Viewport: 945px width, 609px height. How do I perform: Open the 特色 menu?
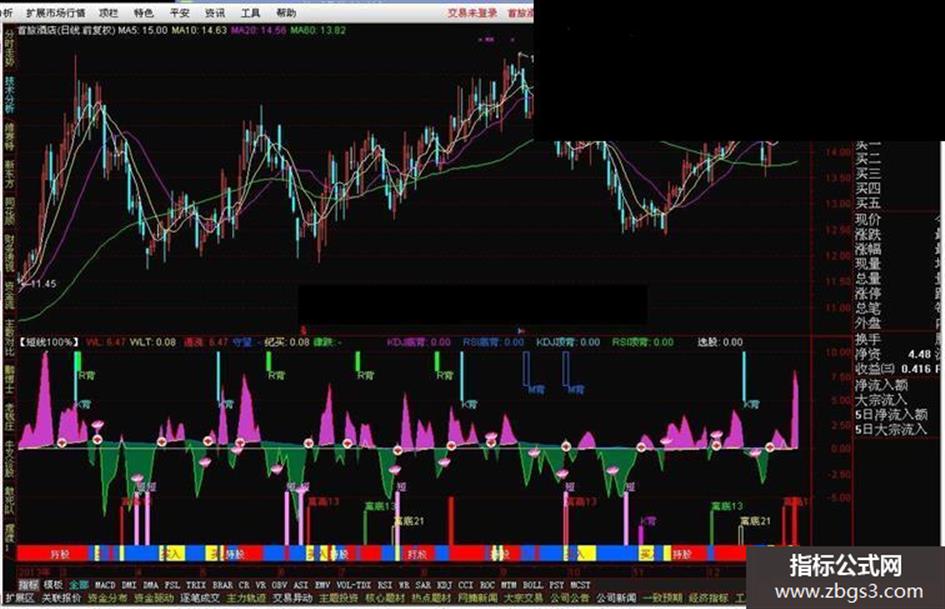143,13
